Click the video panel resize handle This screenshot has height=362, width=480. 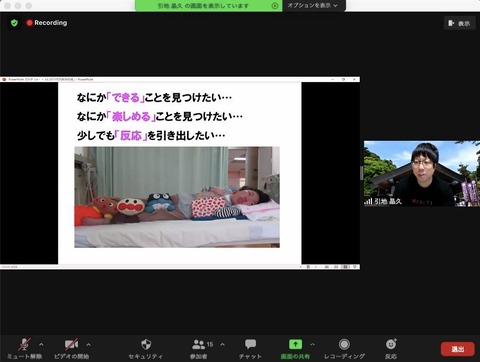(361, 173)
